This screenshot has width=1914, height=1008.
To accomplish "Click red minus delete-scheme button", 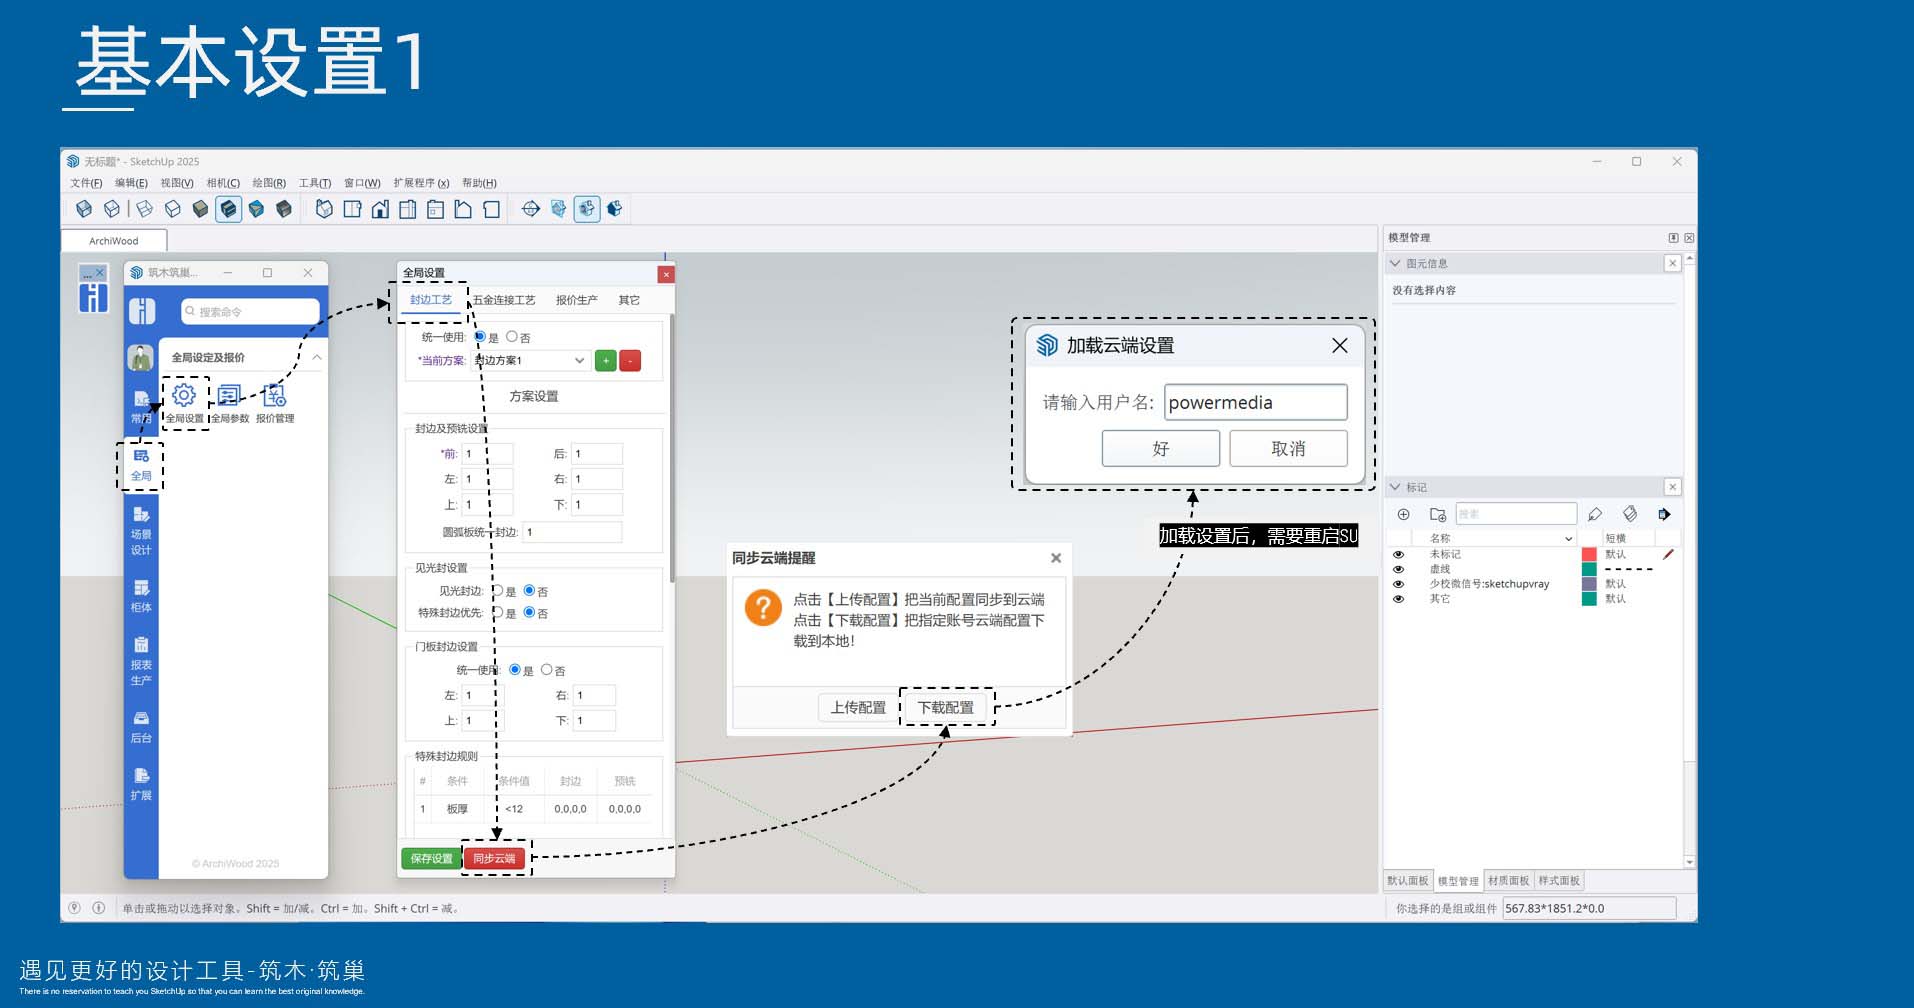I will pos(630,361).
